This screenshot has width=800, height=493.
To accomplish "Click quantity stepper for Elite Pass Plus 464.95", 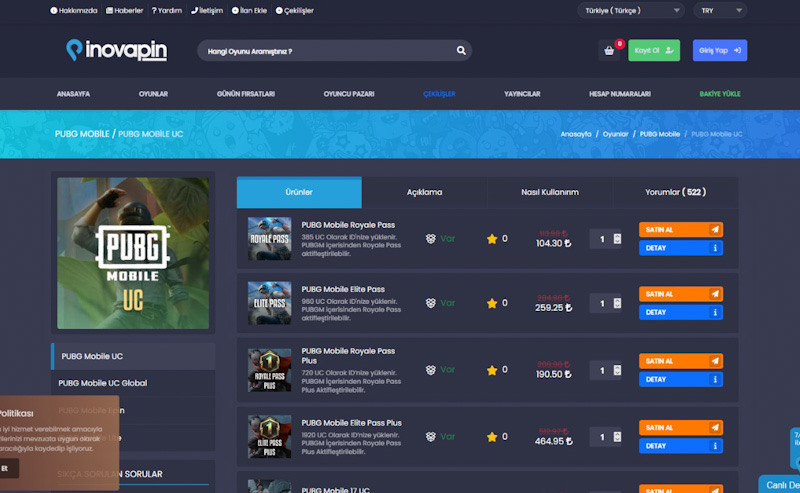I will (617, 437).
